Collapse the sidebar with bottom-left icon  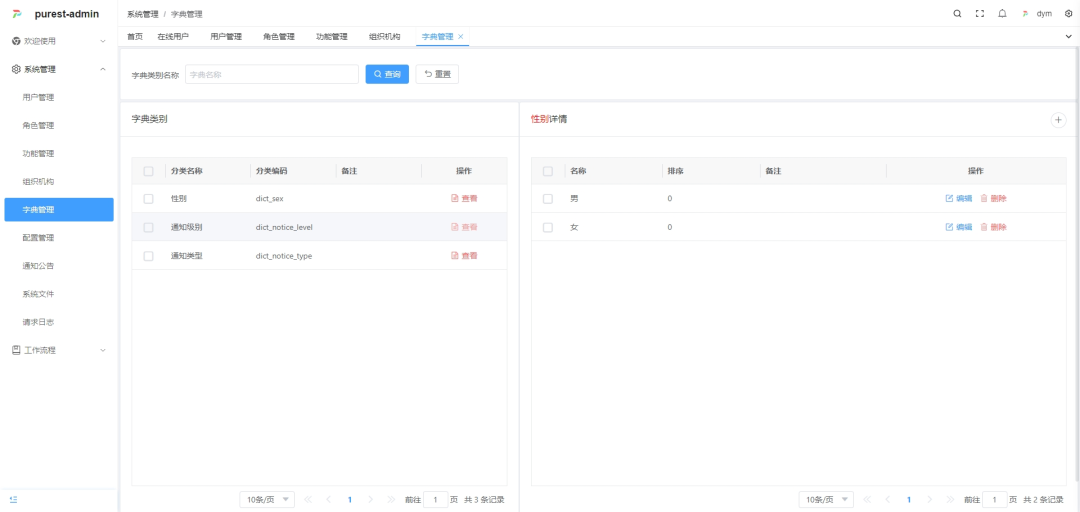tap(14, 500)
